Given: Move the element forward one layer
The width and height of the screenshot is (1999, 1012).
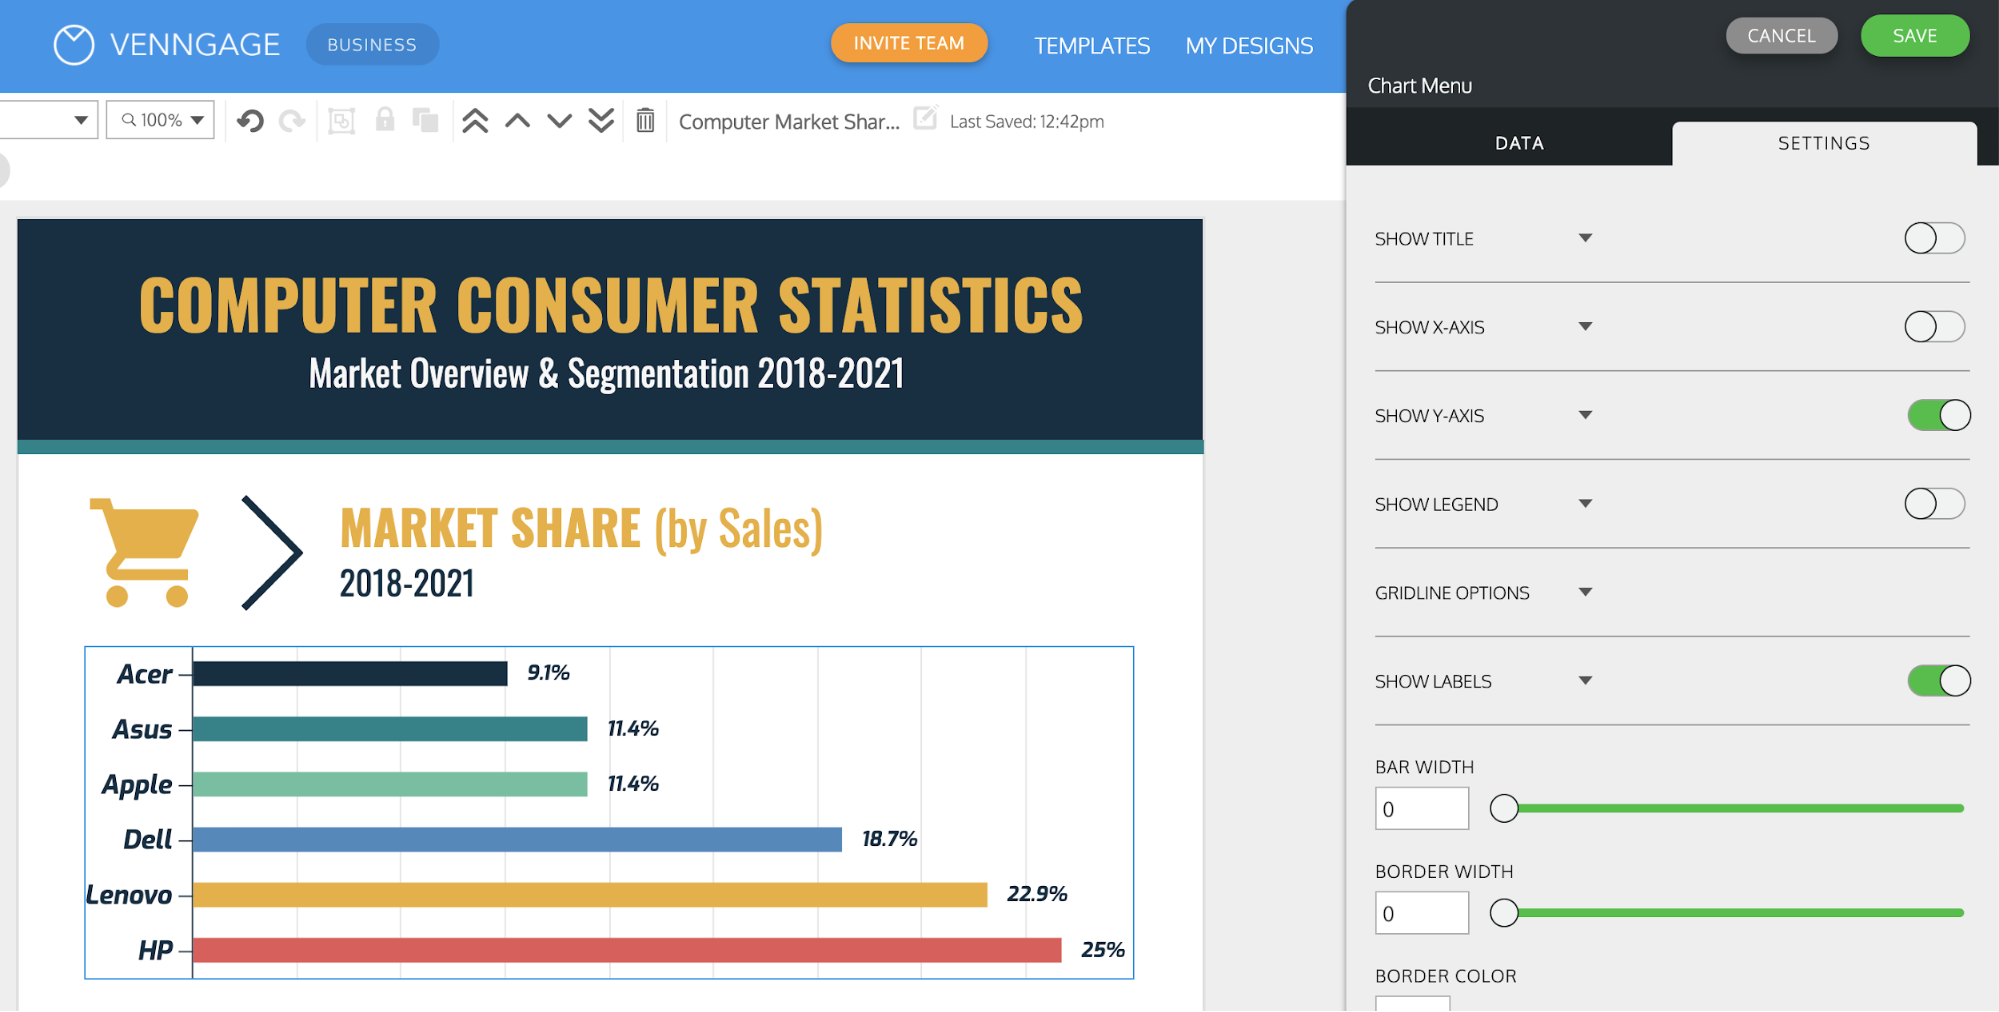Looking at the screenshot, I should [517, 121].
